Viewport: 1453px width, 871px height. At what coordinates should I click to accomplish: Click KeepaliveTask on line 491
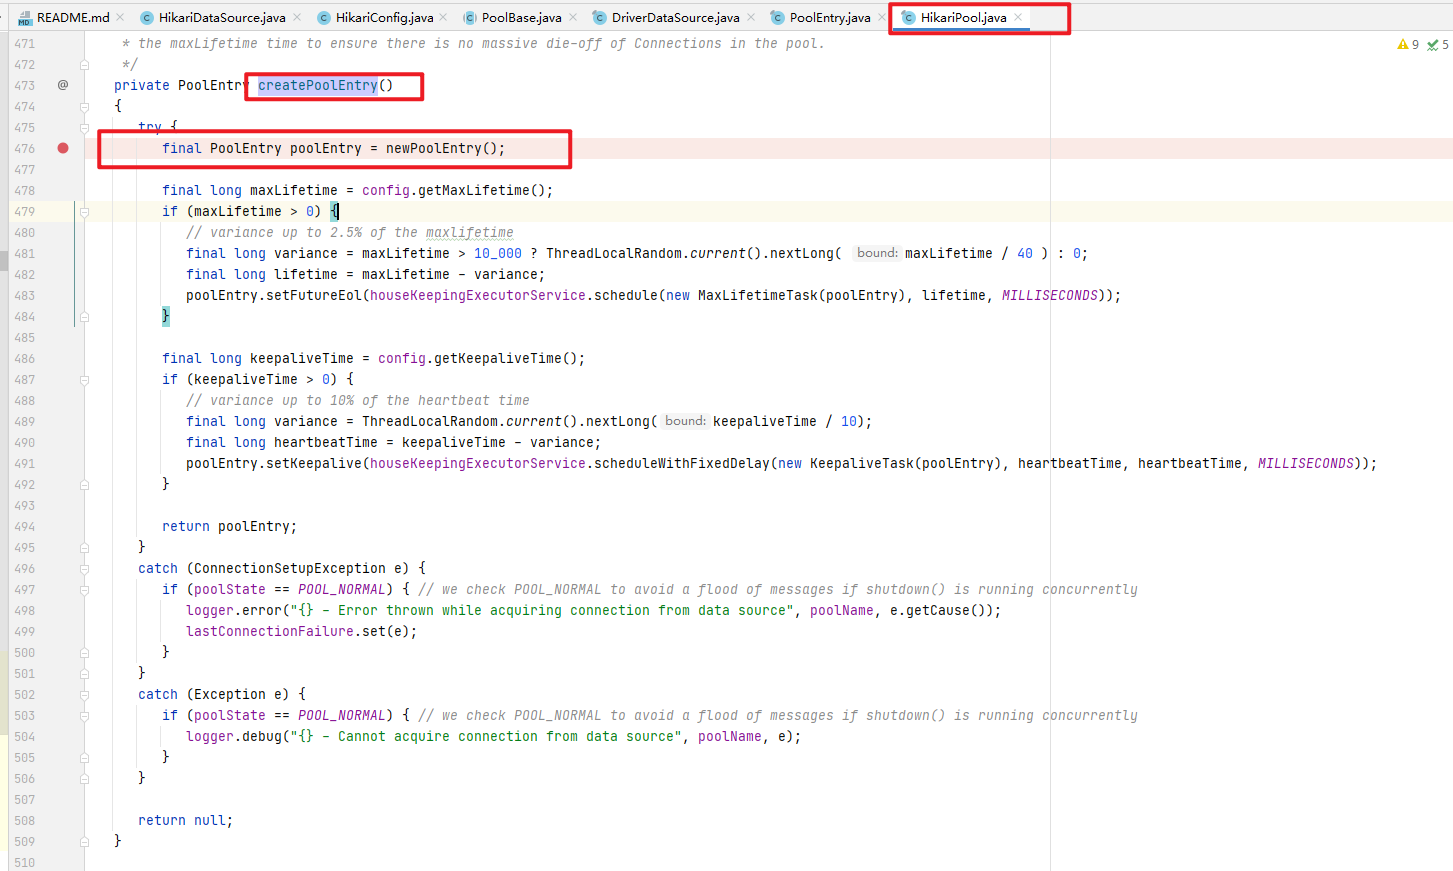coord(862,463)
